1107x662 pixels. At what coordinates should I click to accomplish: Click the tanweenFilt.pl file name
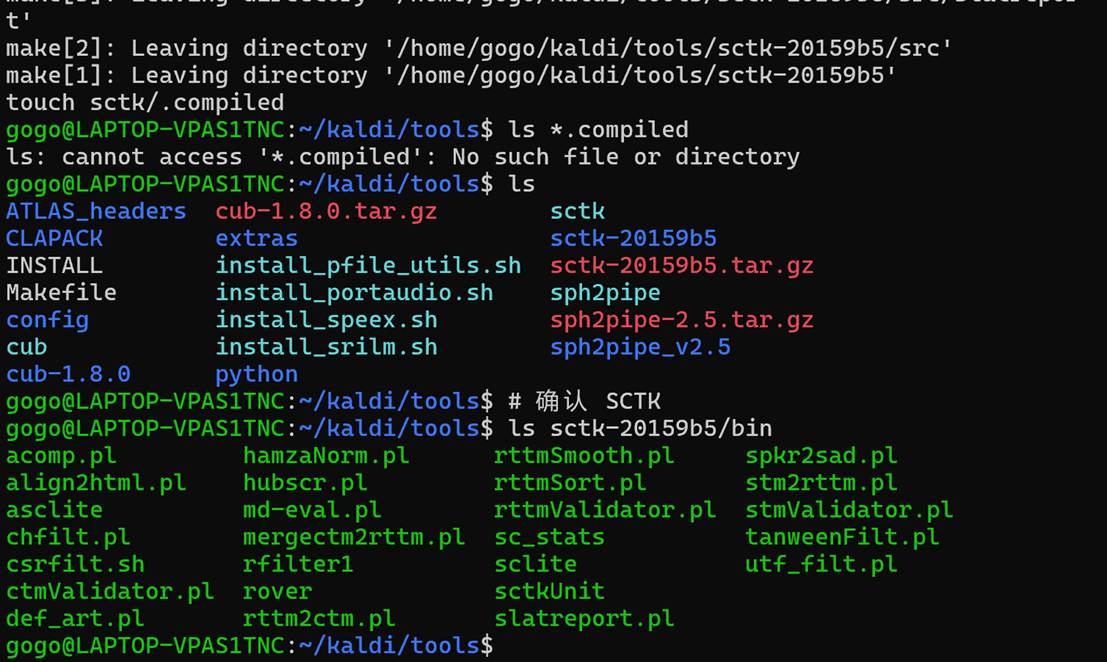tap(842, 537)
